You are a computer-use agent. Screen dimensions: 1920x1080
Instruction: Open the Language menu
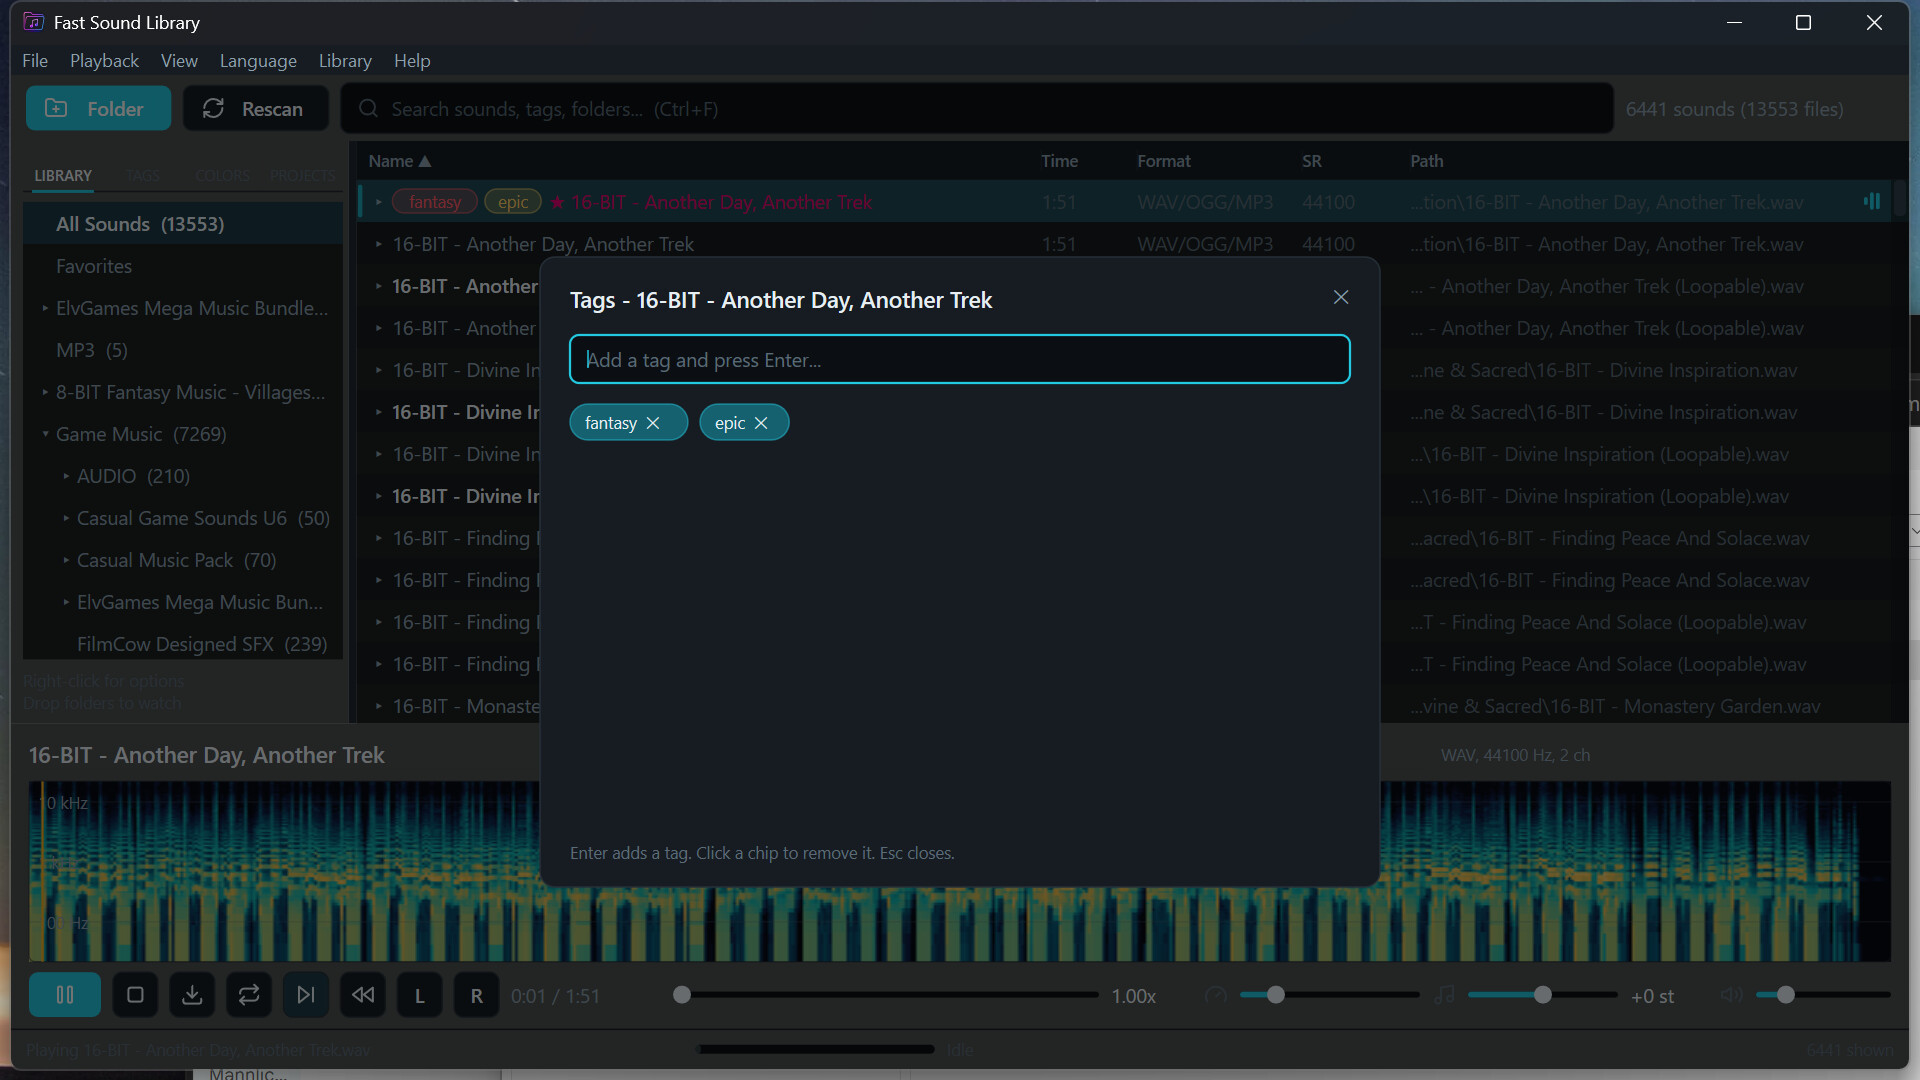[x=258, y=61]
